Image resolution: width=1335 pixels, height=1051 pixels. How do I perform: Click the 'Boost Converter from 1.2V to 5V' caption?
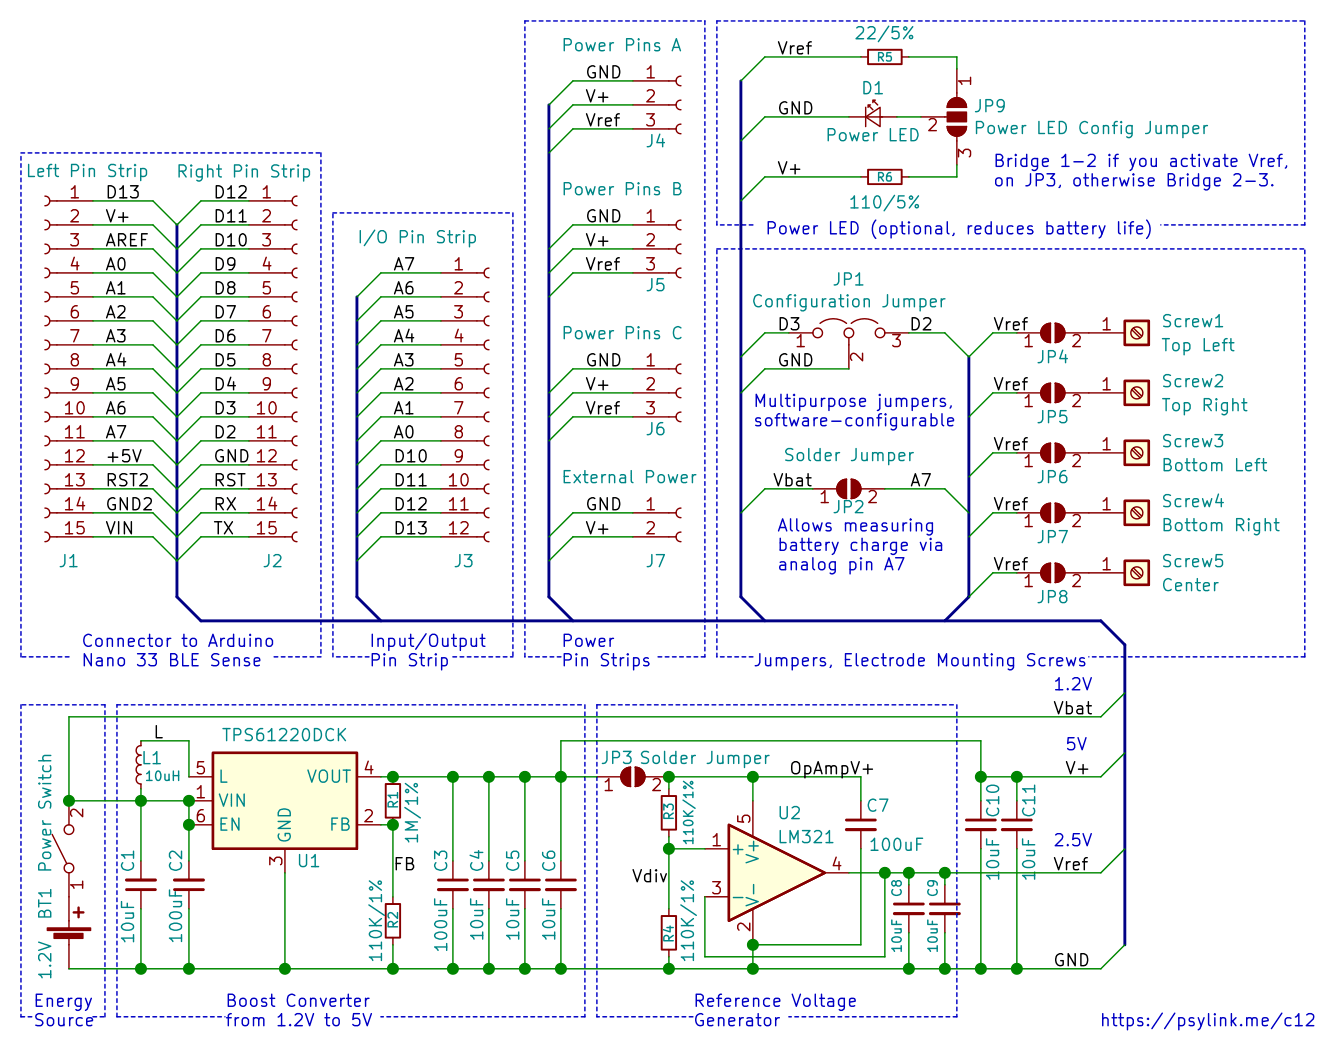298,1010
